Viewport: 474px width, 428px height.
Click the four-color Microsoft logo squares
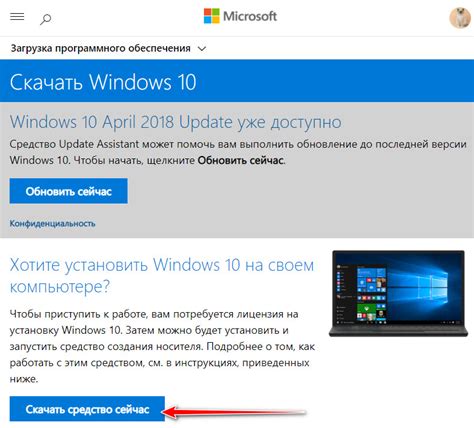[212, 16]
